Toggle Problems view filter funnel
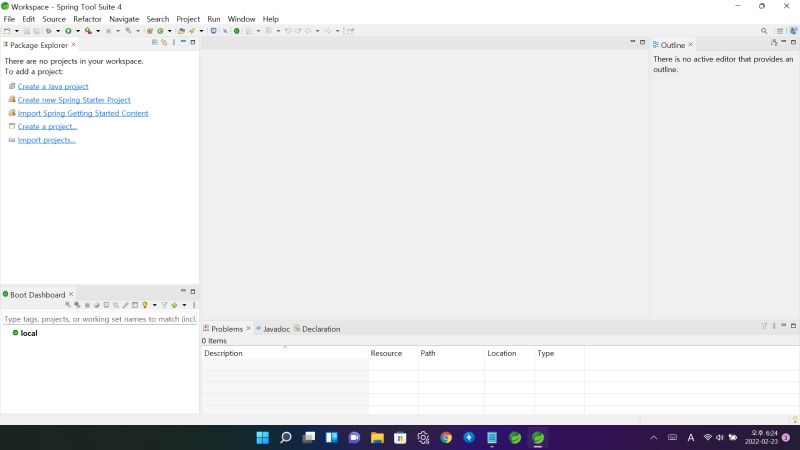This screenshot has width=800, height=450. pos(764,326)
